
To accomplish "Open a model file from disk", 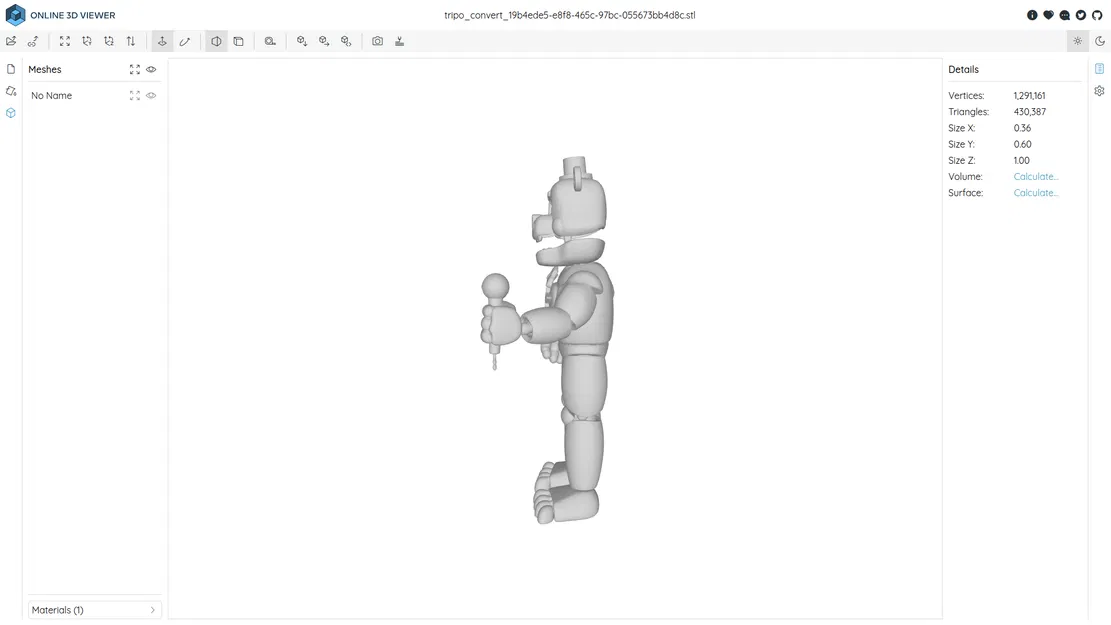I will coord(10,41).
